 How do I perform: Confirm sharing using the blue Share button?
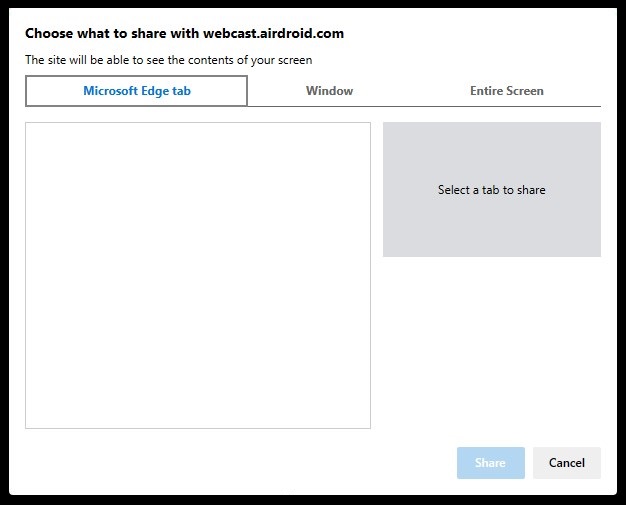click(491, 463)
